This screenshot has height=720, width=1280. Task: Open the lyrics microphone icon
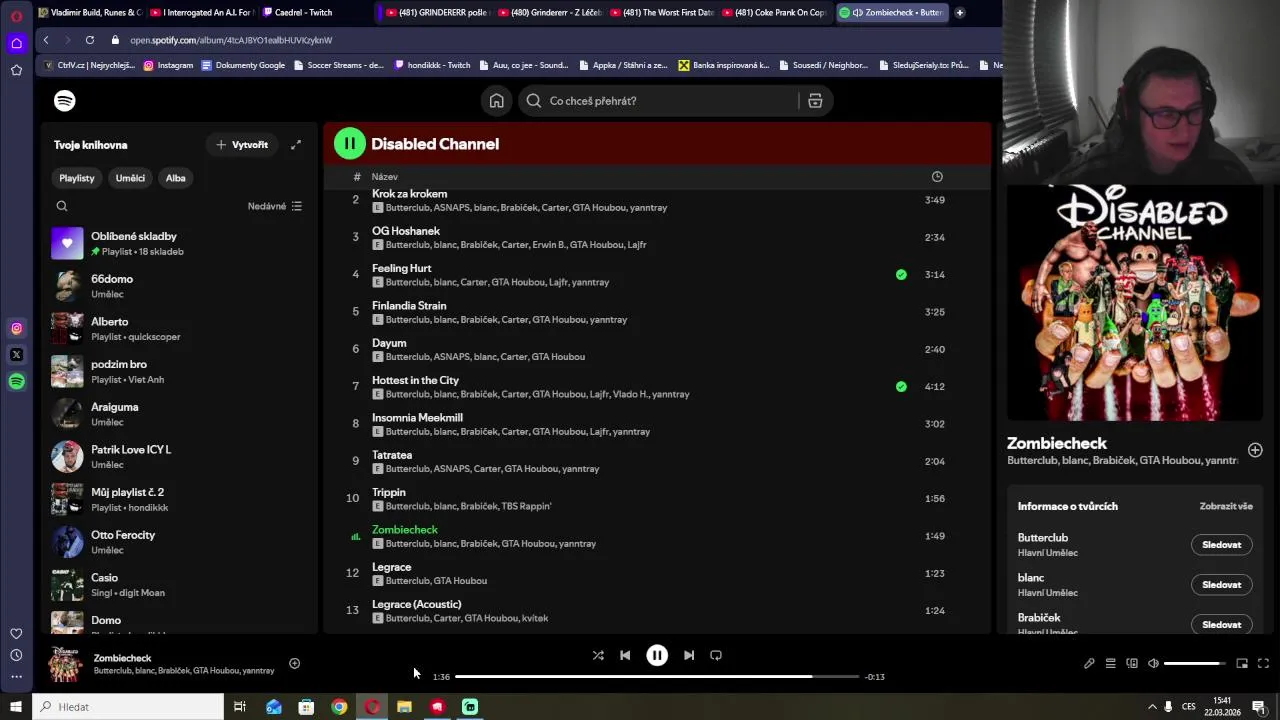(x=1089, y=663)
